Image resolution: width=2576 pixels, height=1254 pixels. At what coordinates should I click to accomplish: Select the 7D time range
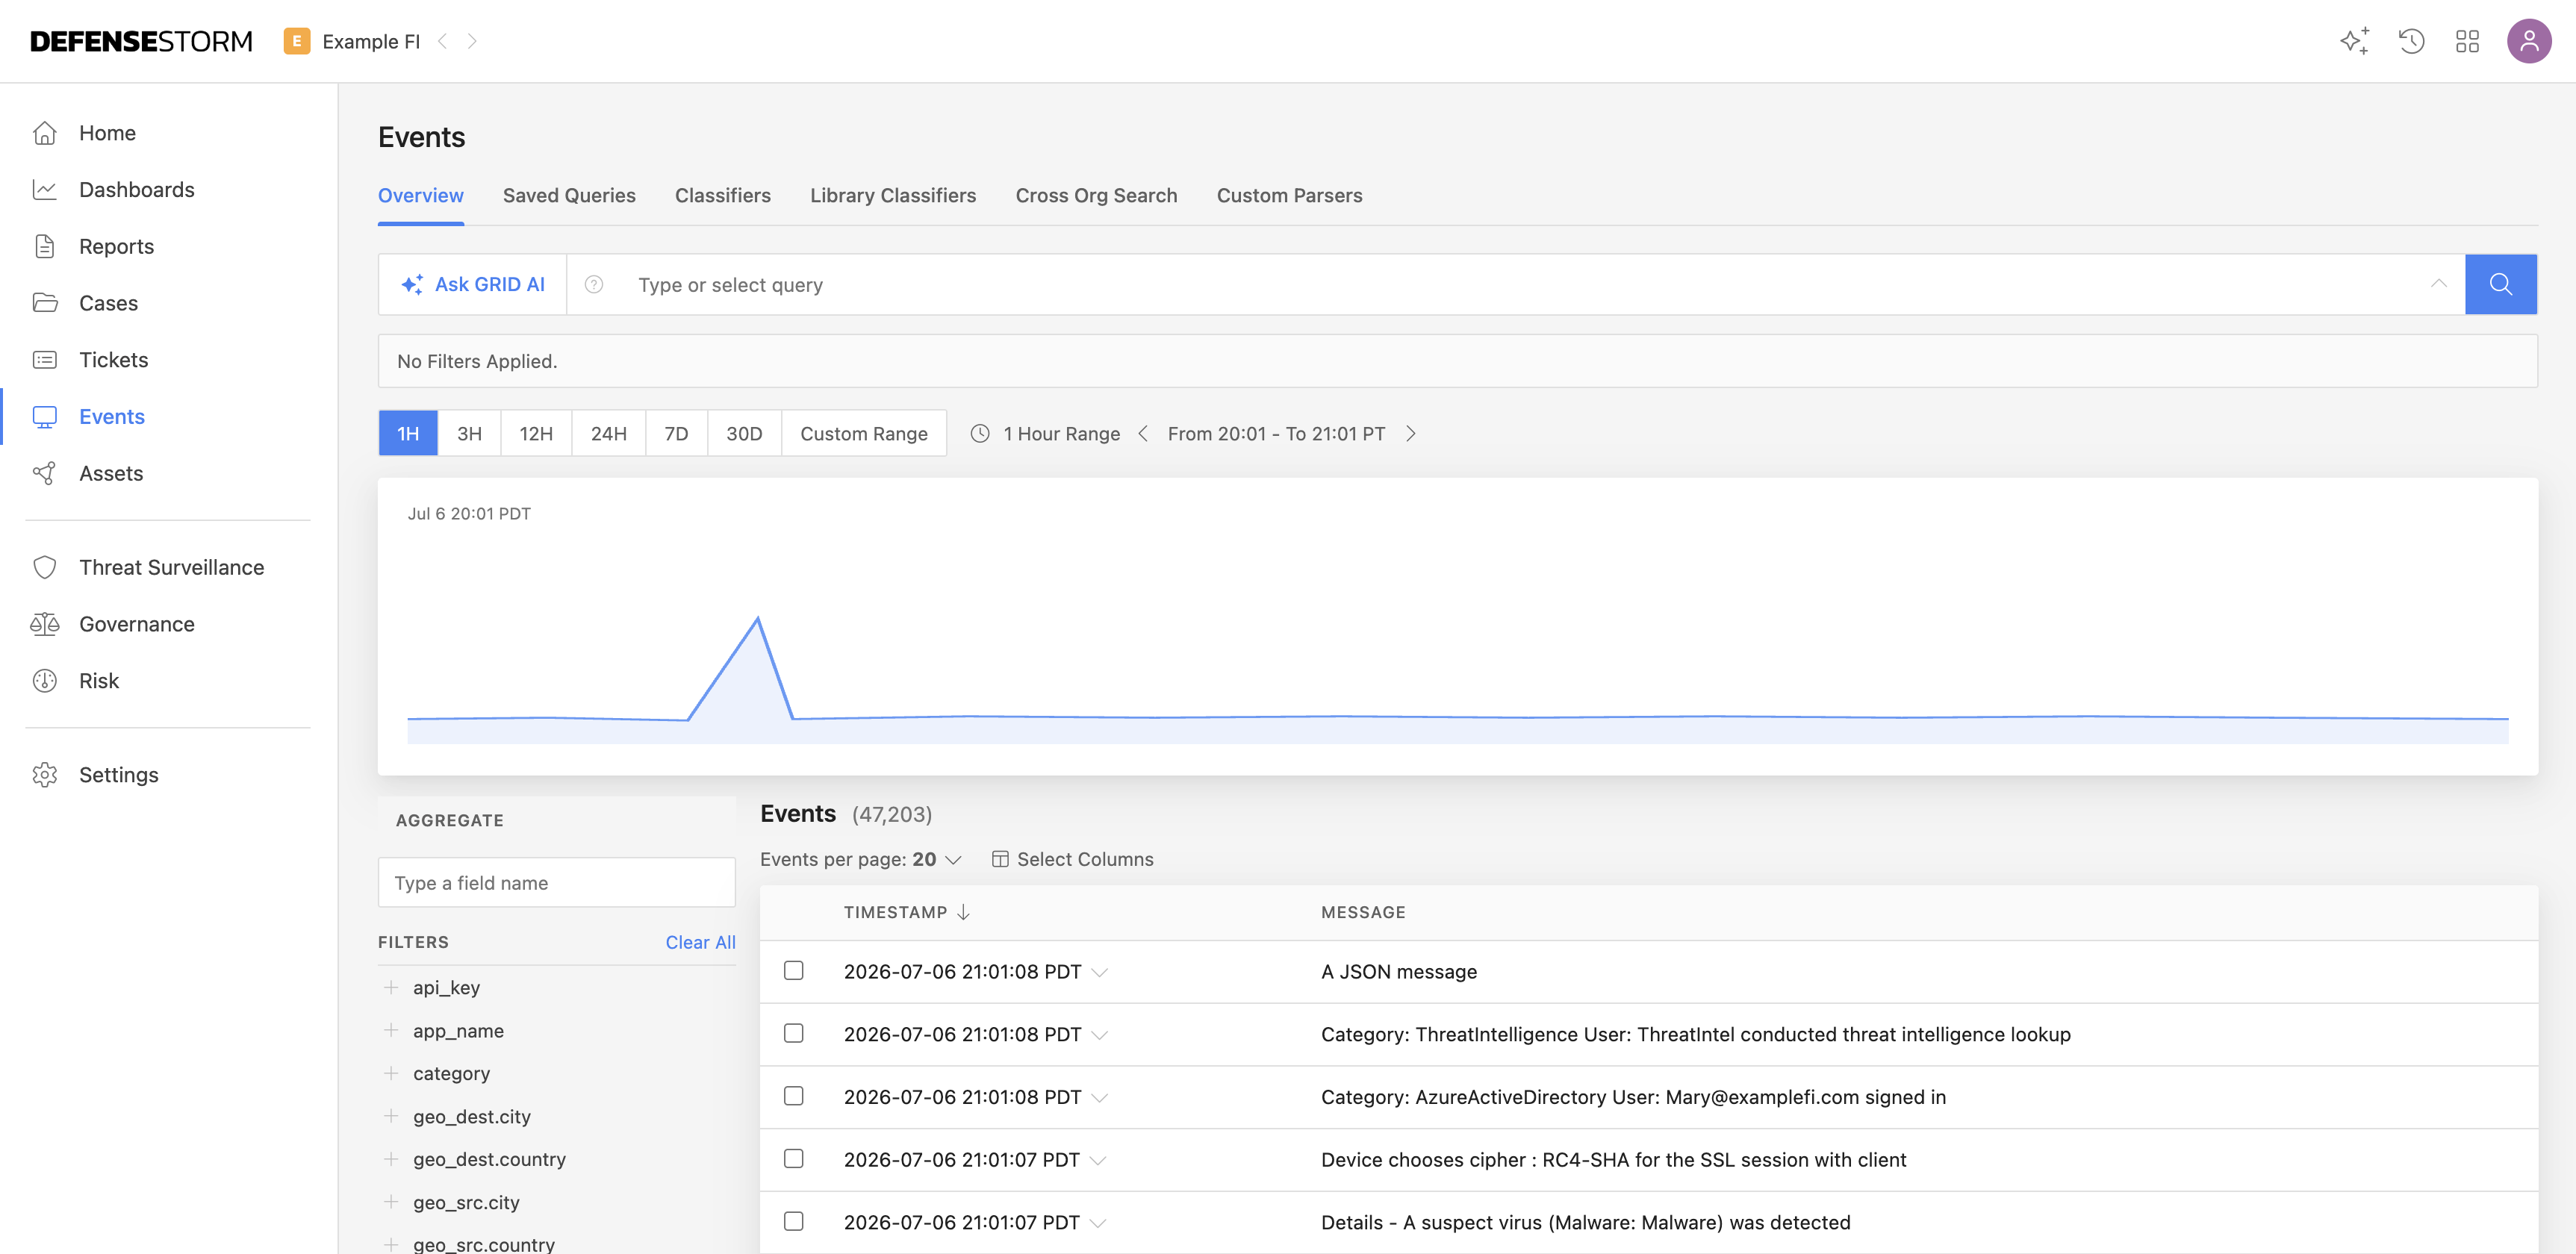point(677,433)
